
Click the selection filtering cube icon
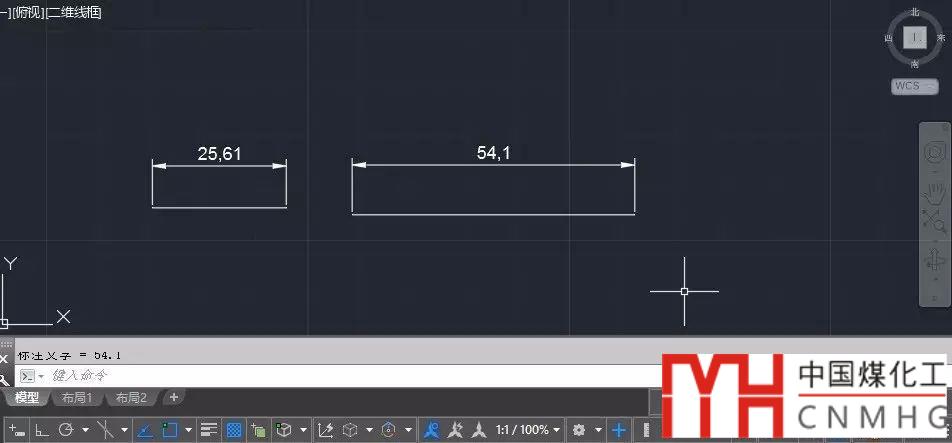350,430
